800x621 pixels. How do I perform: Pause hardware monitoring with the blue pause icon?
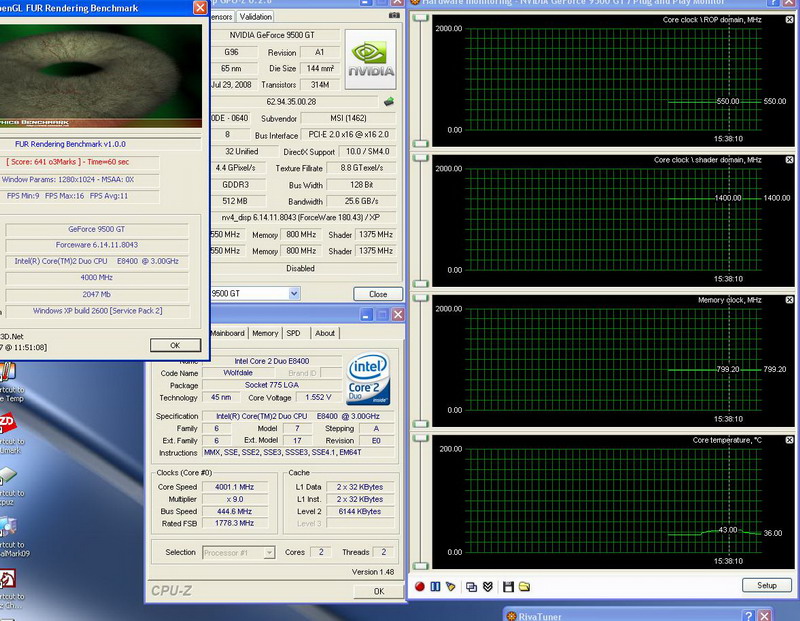[x=435, y=586]
